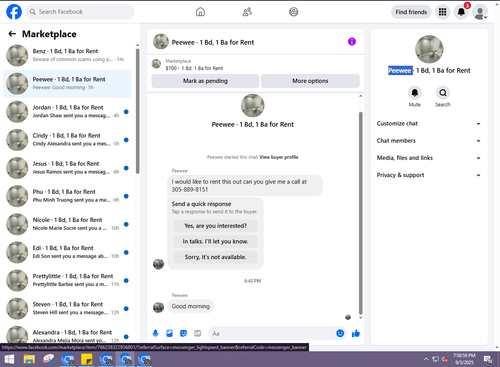Open the Home feed icon

[200, 12]
